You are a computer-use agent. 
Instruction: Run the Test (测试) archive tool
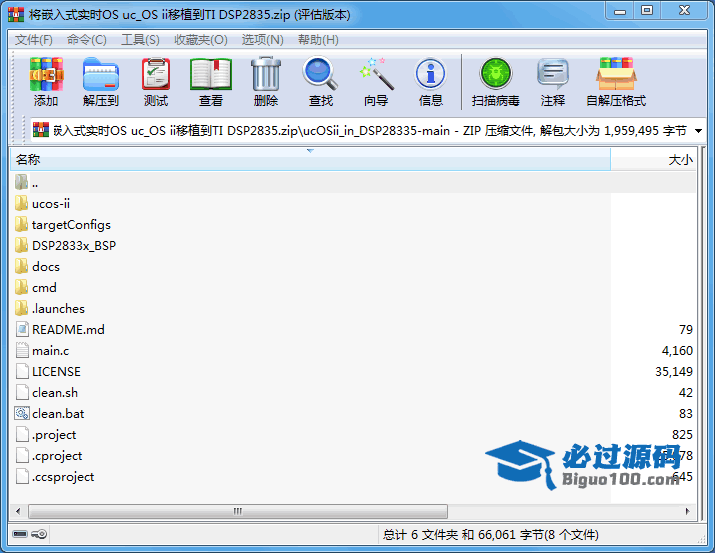point(156,74)
